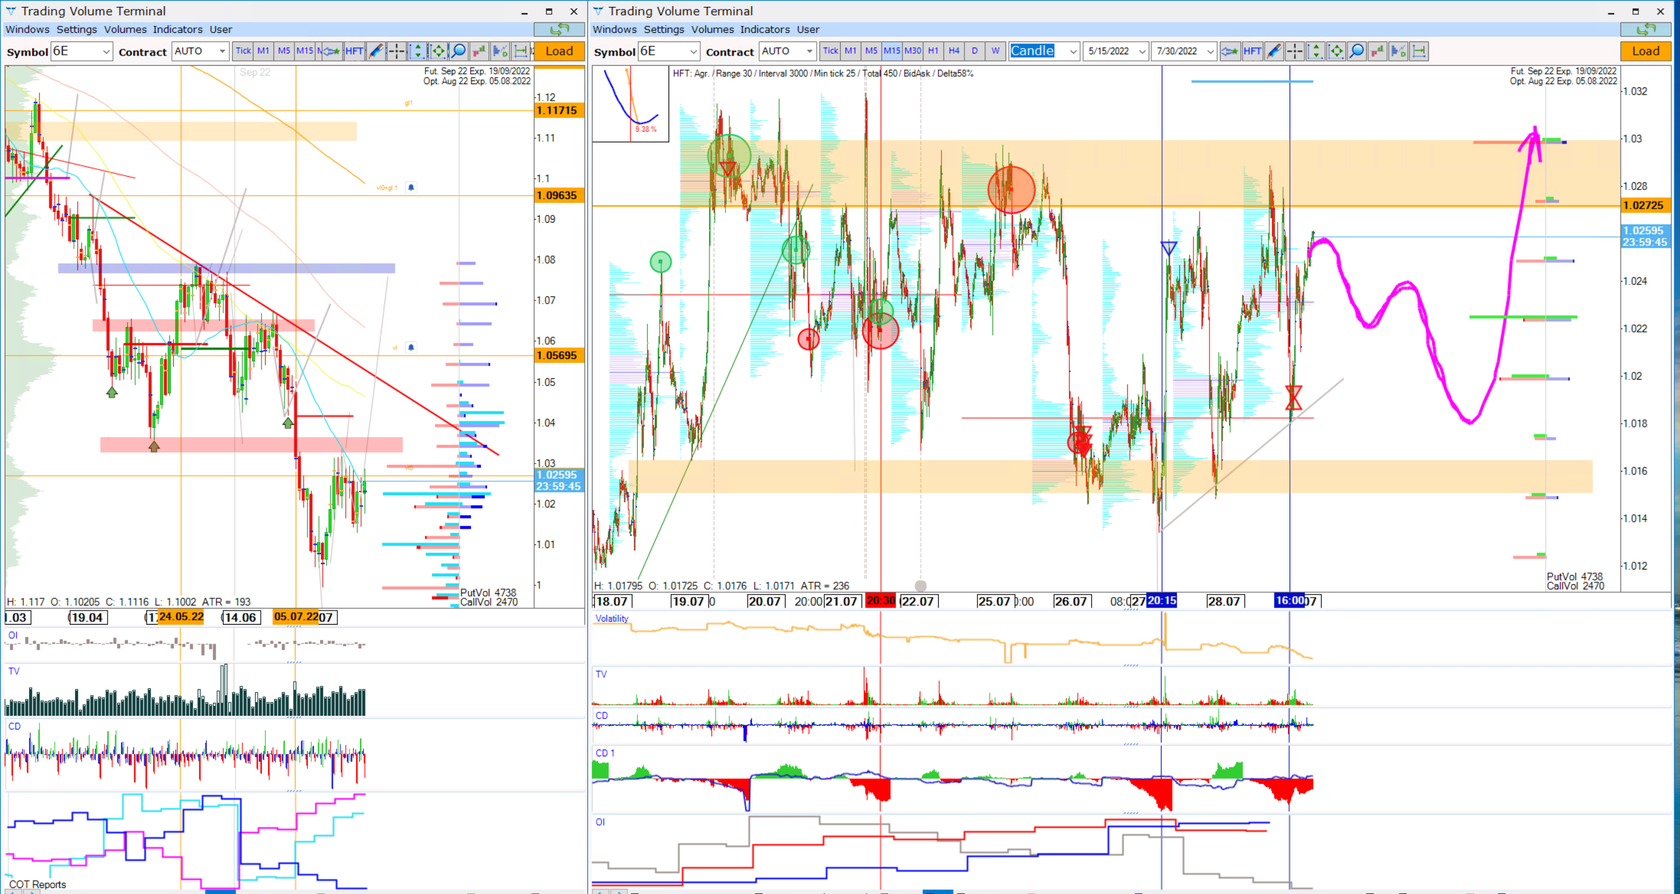
Task: Switch right terminal to H4 timeframe
Action: tap(954, 51)
